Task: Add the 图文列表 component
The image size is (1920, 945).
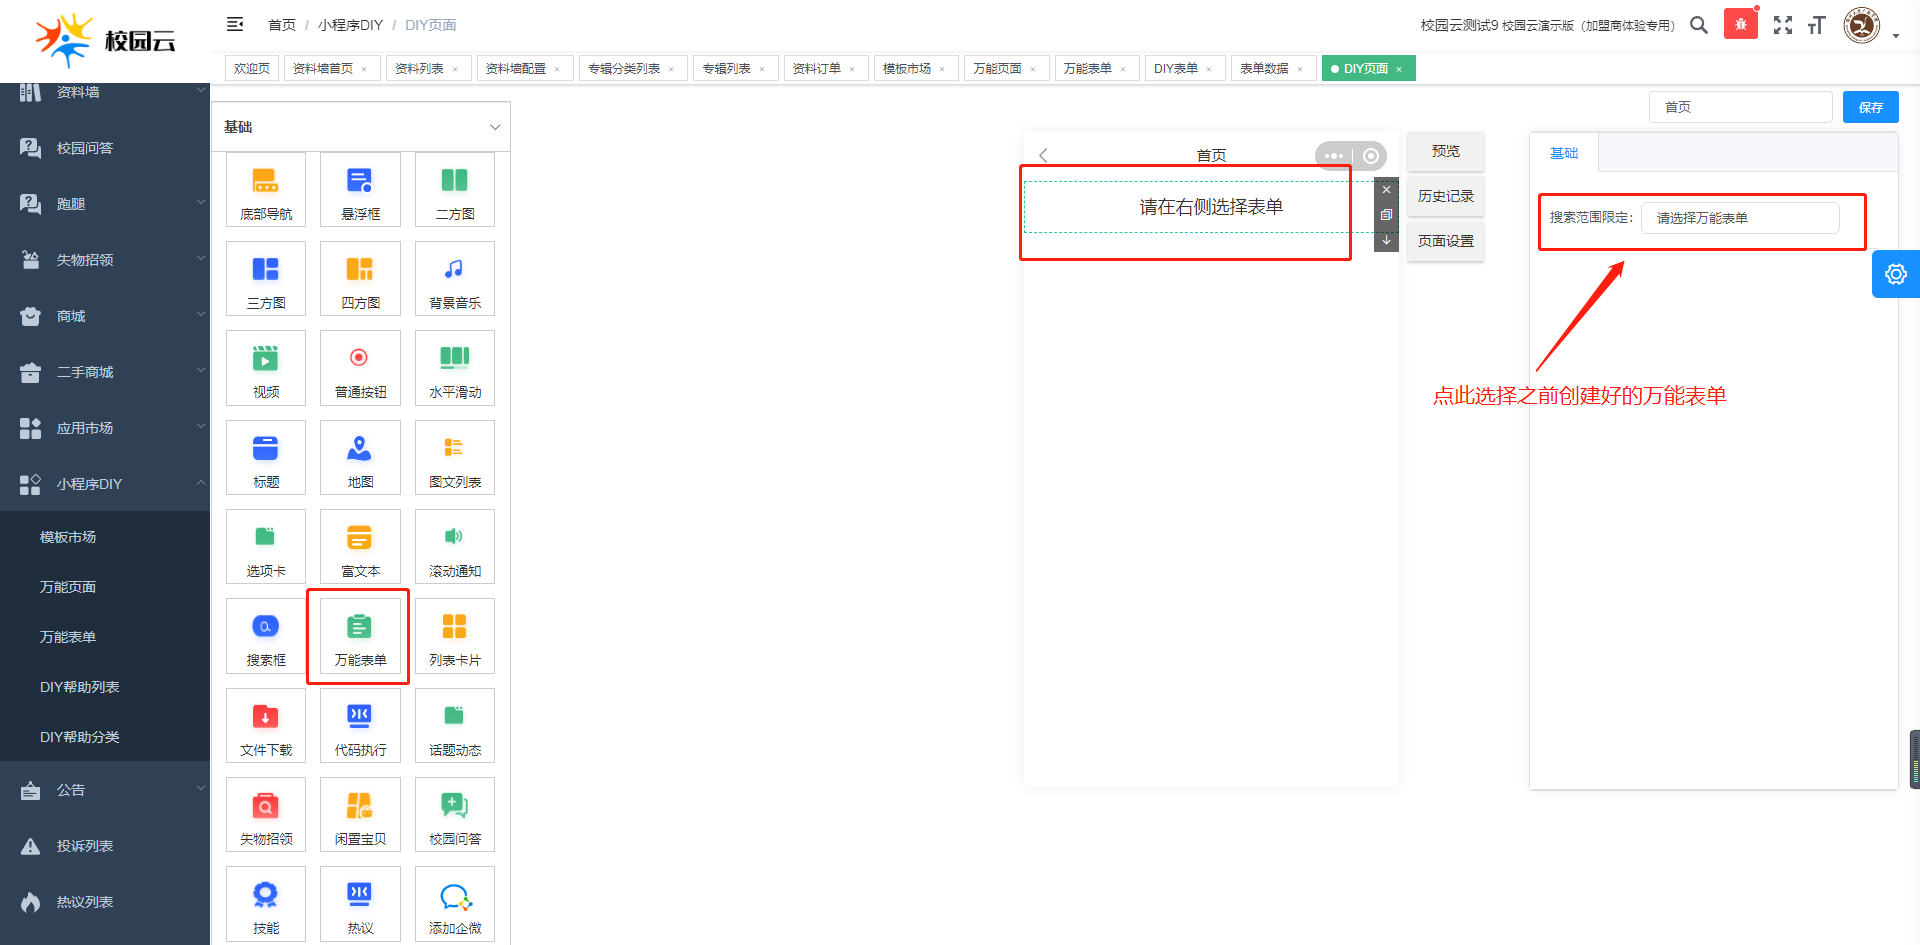Action: [x=455, y=458]
